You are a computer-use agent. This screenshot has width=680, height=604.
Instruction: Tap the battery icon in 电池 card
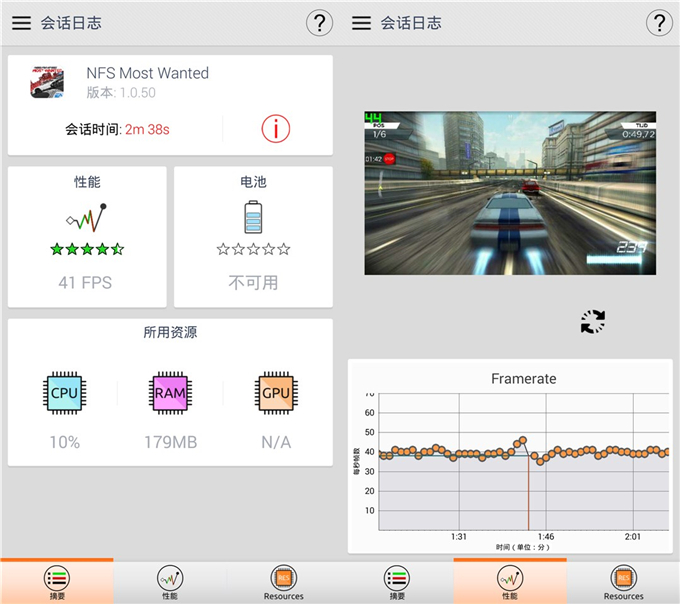point(253,216)
